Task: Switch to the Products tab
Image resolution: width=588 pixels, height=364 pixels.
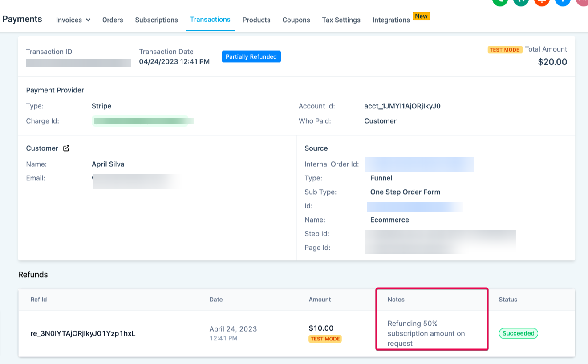Action: coord(256,20)
